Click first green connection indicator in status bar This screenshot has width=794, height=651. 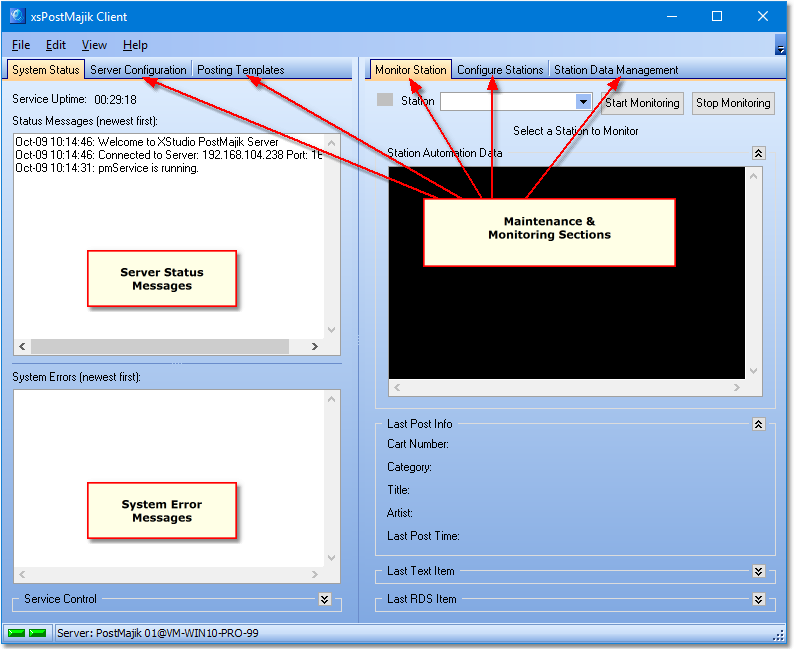click(x=16, y=633)
